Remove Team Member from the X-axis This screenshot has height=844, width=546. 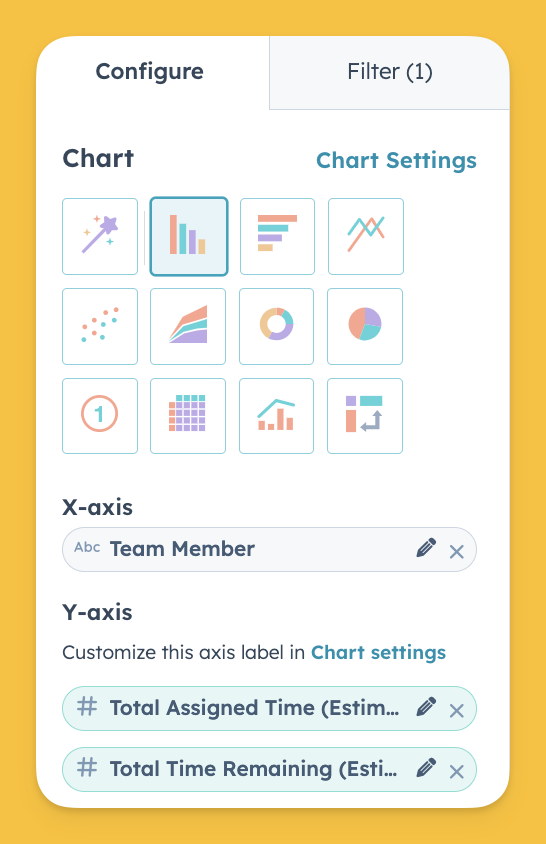coord(457,551)
